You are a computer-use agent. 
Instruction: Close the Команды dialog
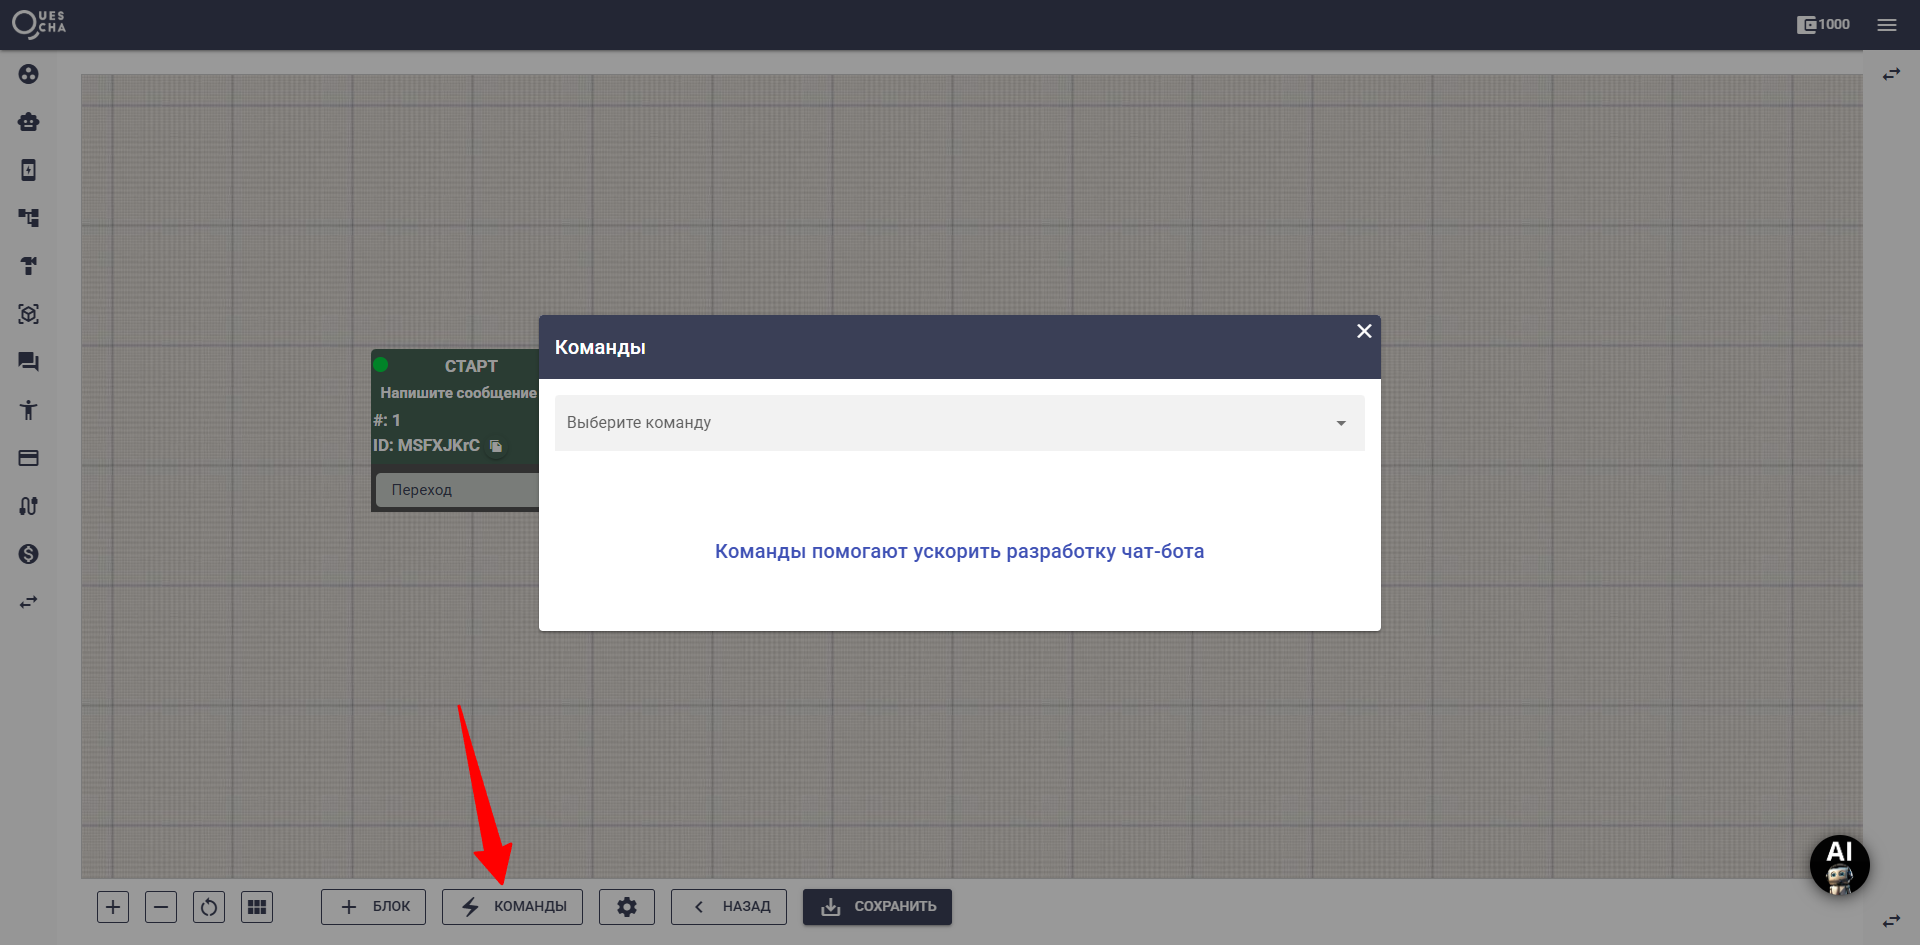(1364, 331)
